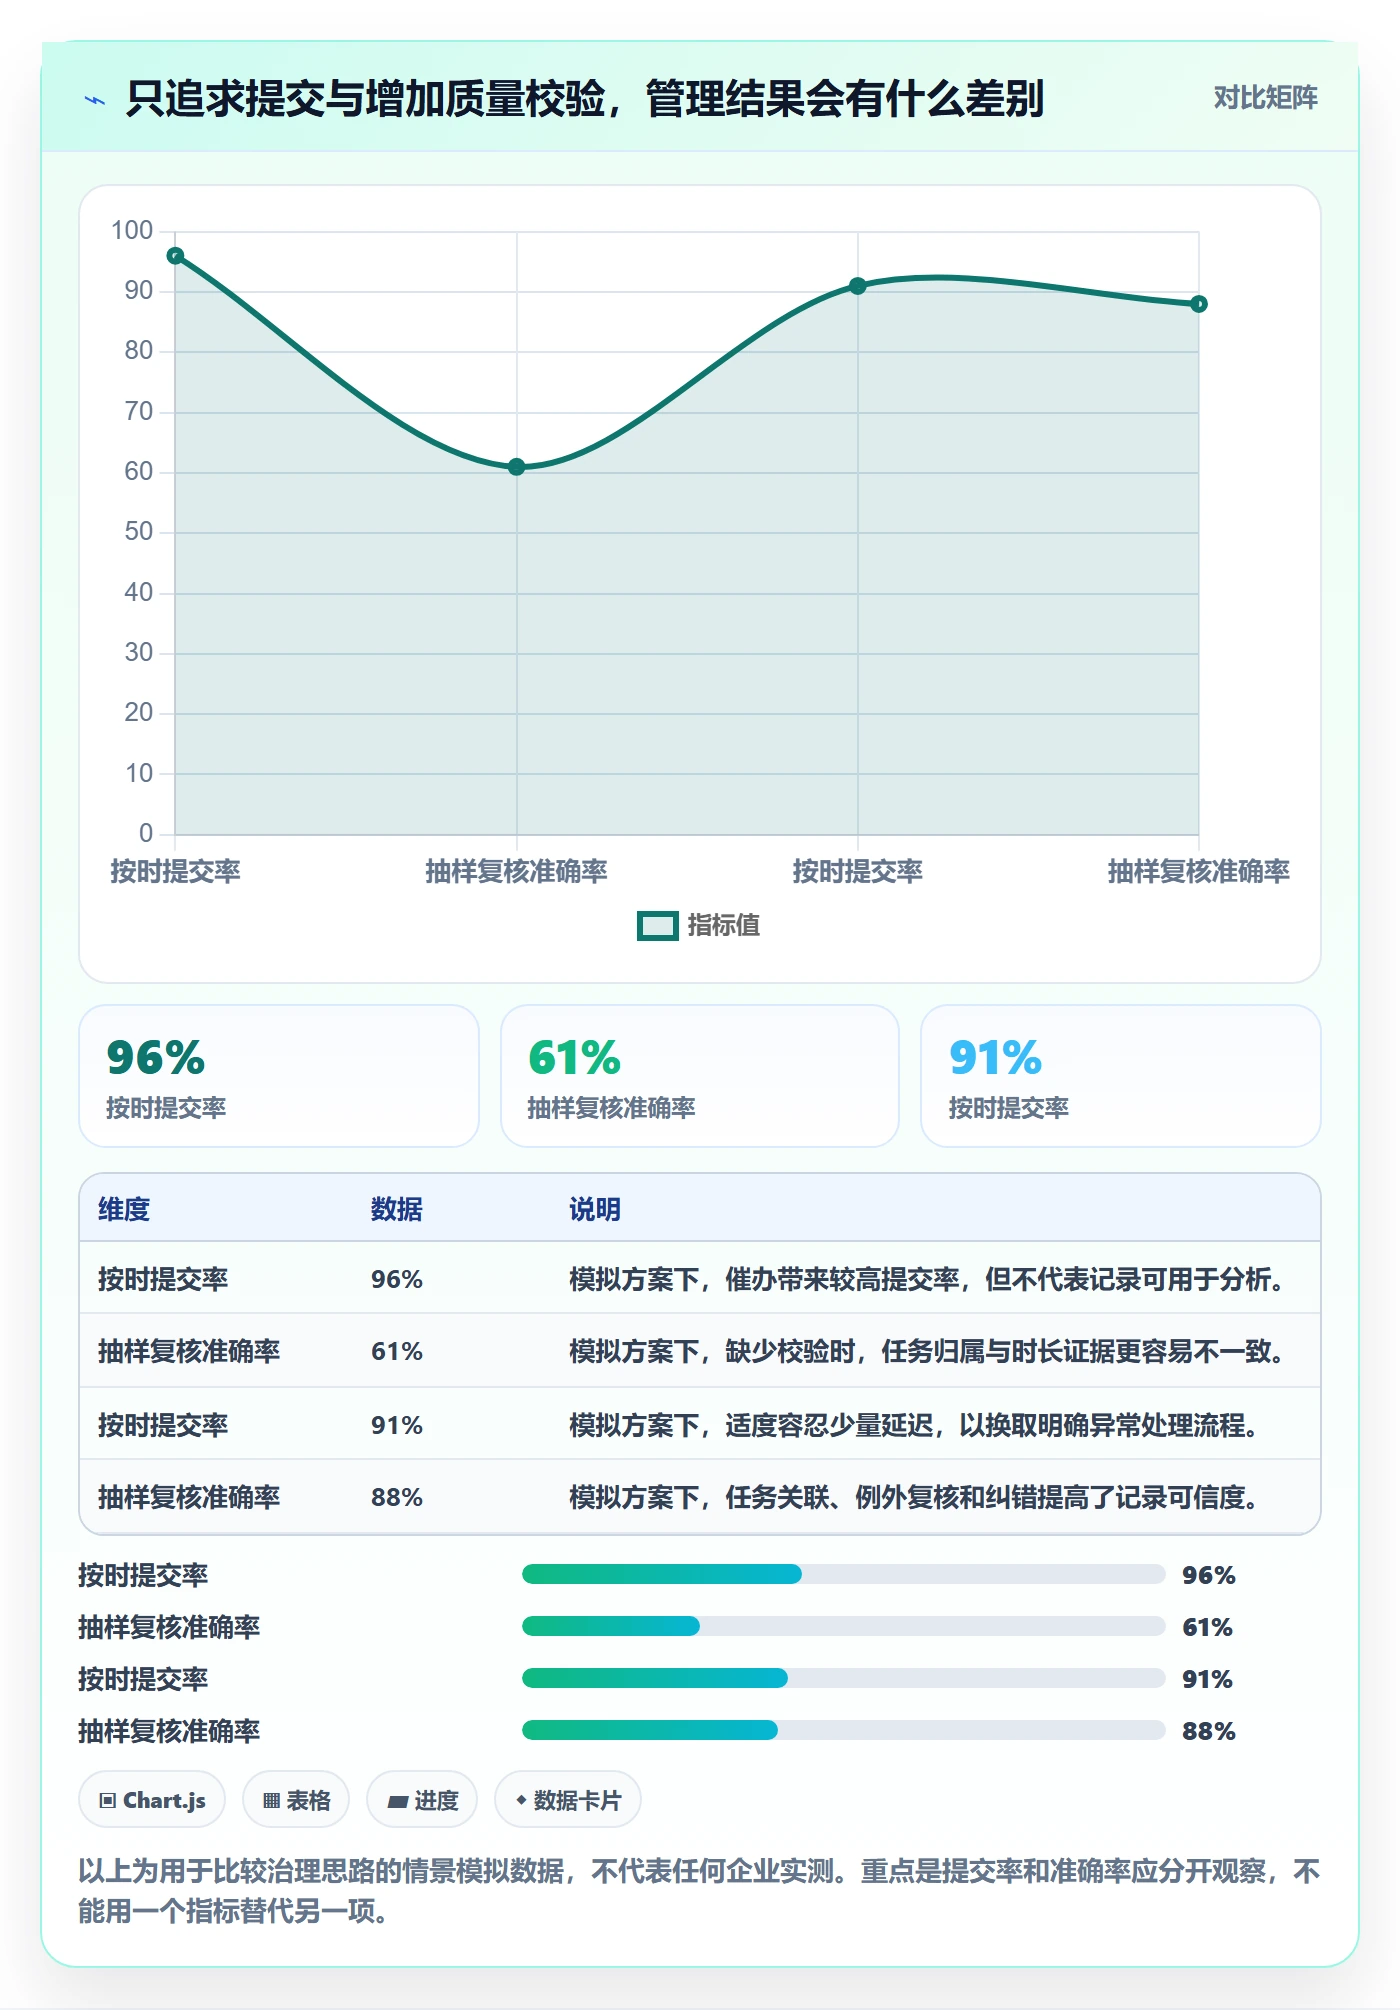Viewport: 1400px width, 2010px height.
Task: Click the card title starting with 只追求提交
Action: (x=585, y=99)
